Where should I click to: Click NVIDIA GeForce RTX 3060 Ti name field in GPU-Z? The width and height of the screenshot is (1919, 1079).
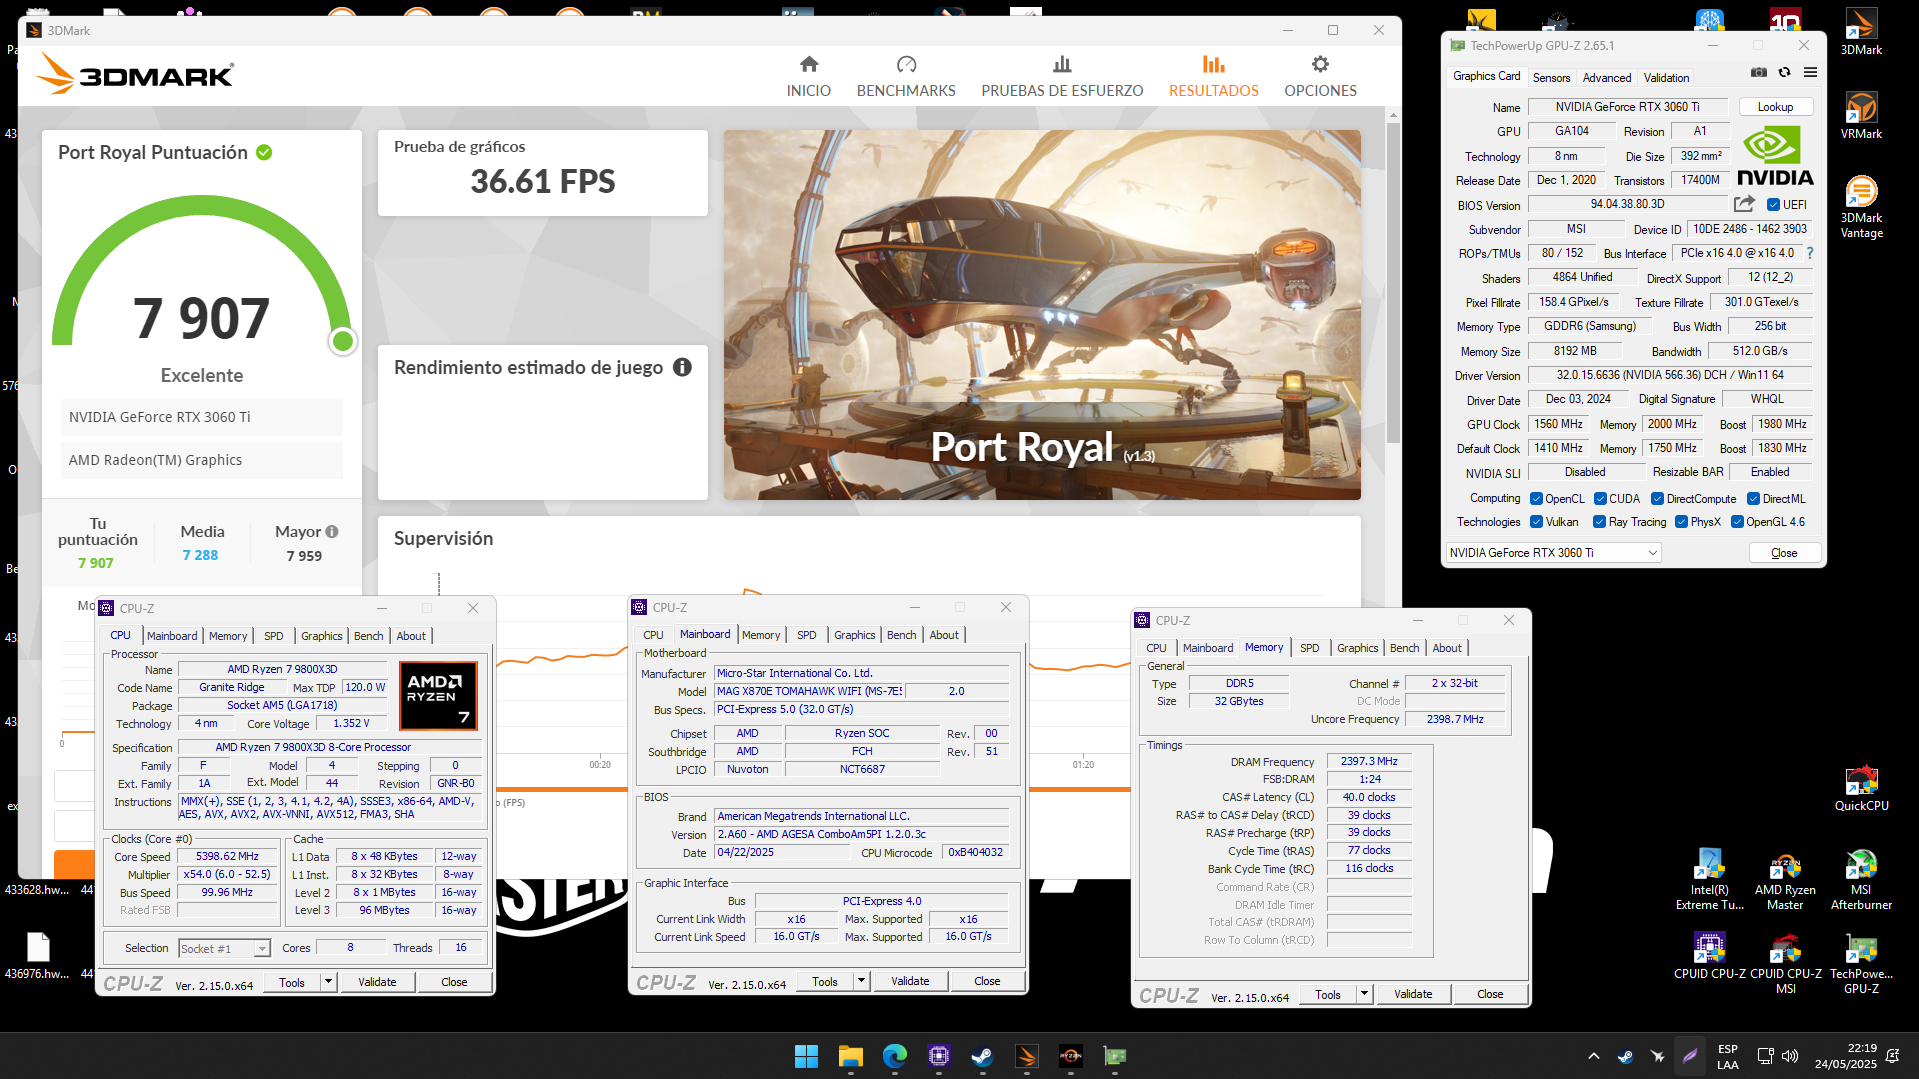tap(1627, 107)
